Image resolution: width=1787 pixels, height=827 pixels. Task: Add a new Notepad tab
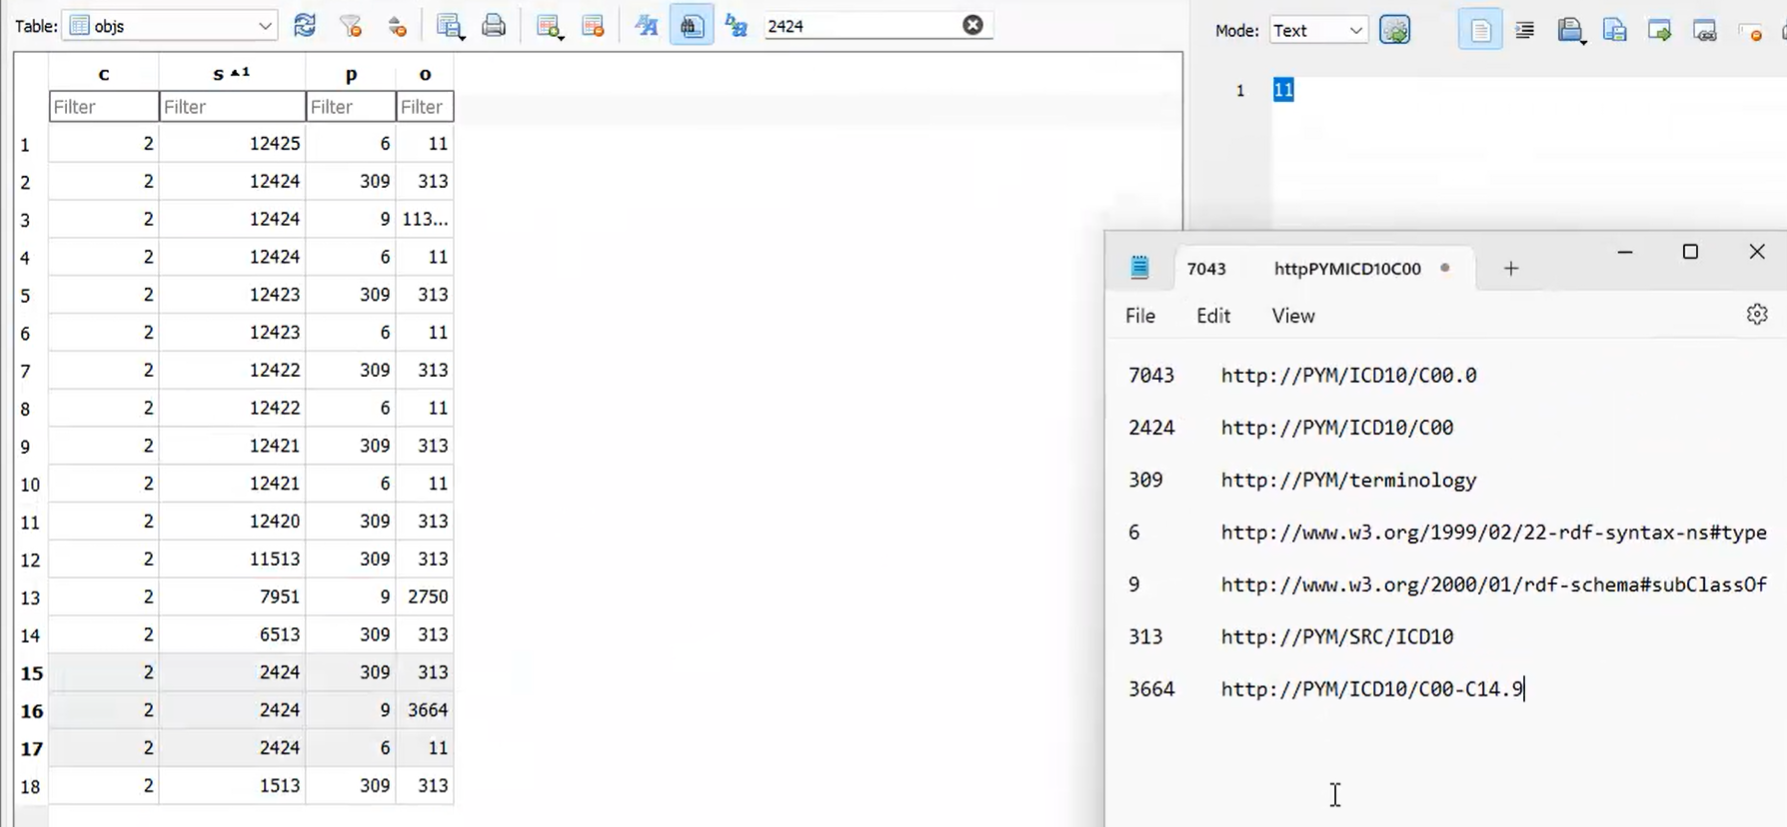tap(1510, 268)
